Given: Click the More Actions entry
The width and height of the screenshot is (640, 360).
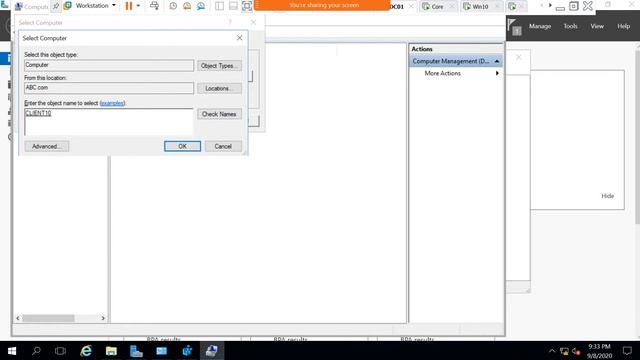Looking at the screenshot, I should 442,73.
